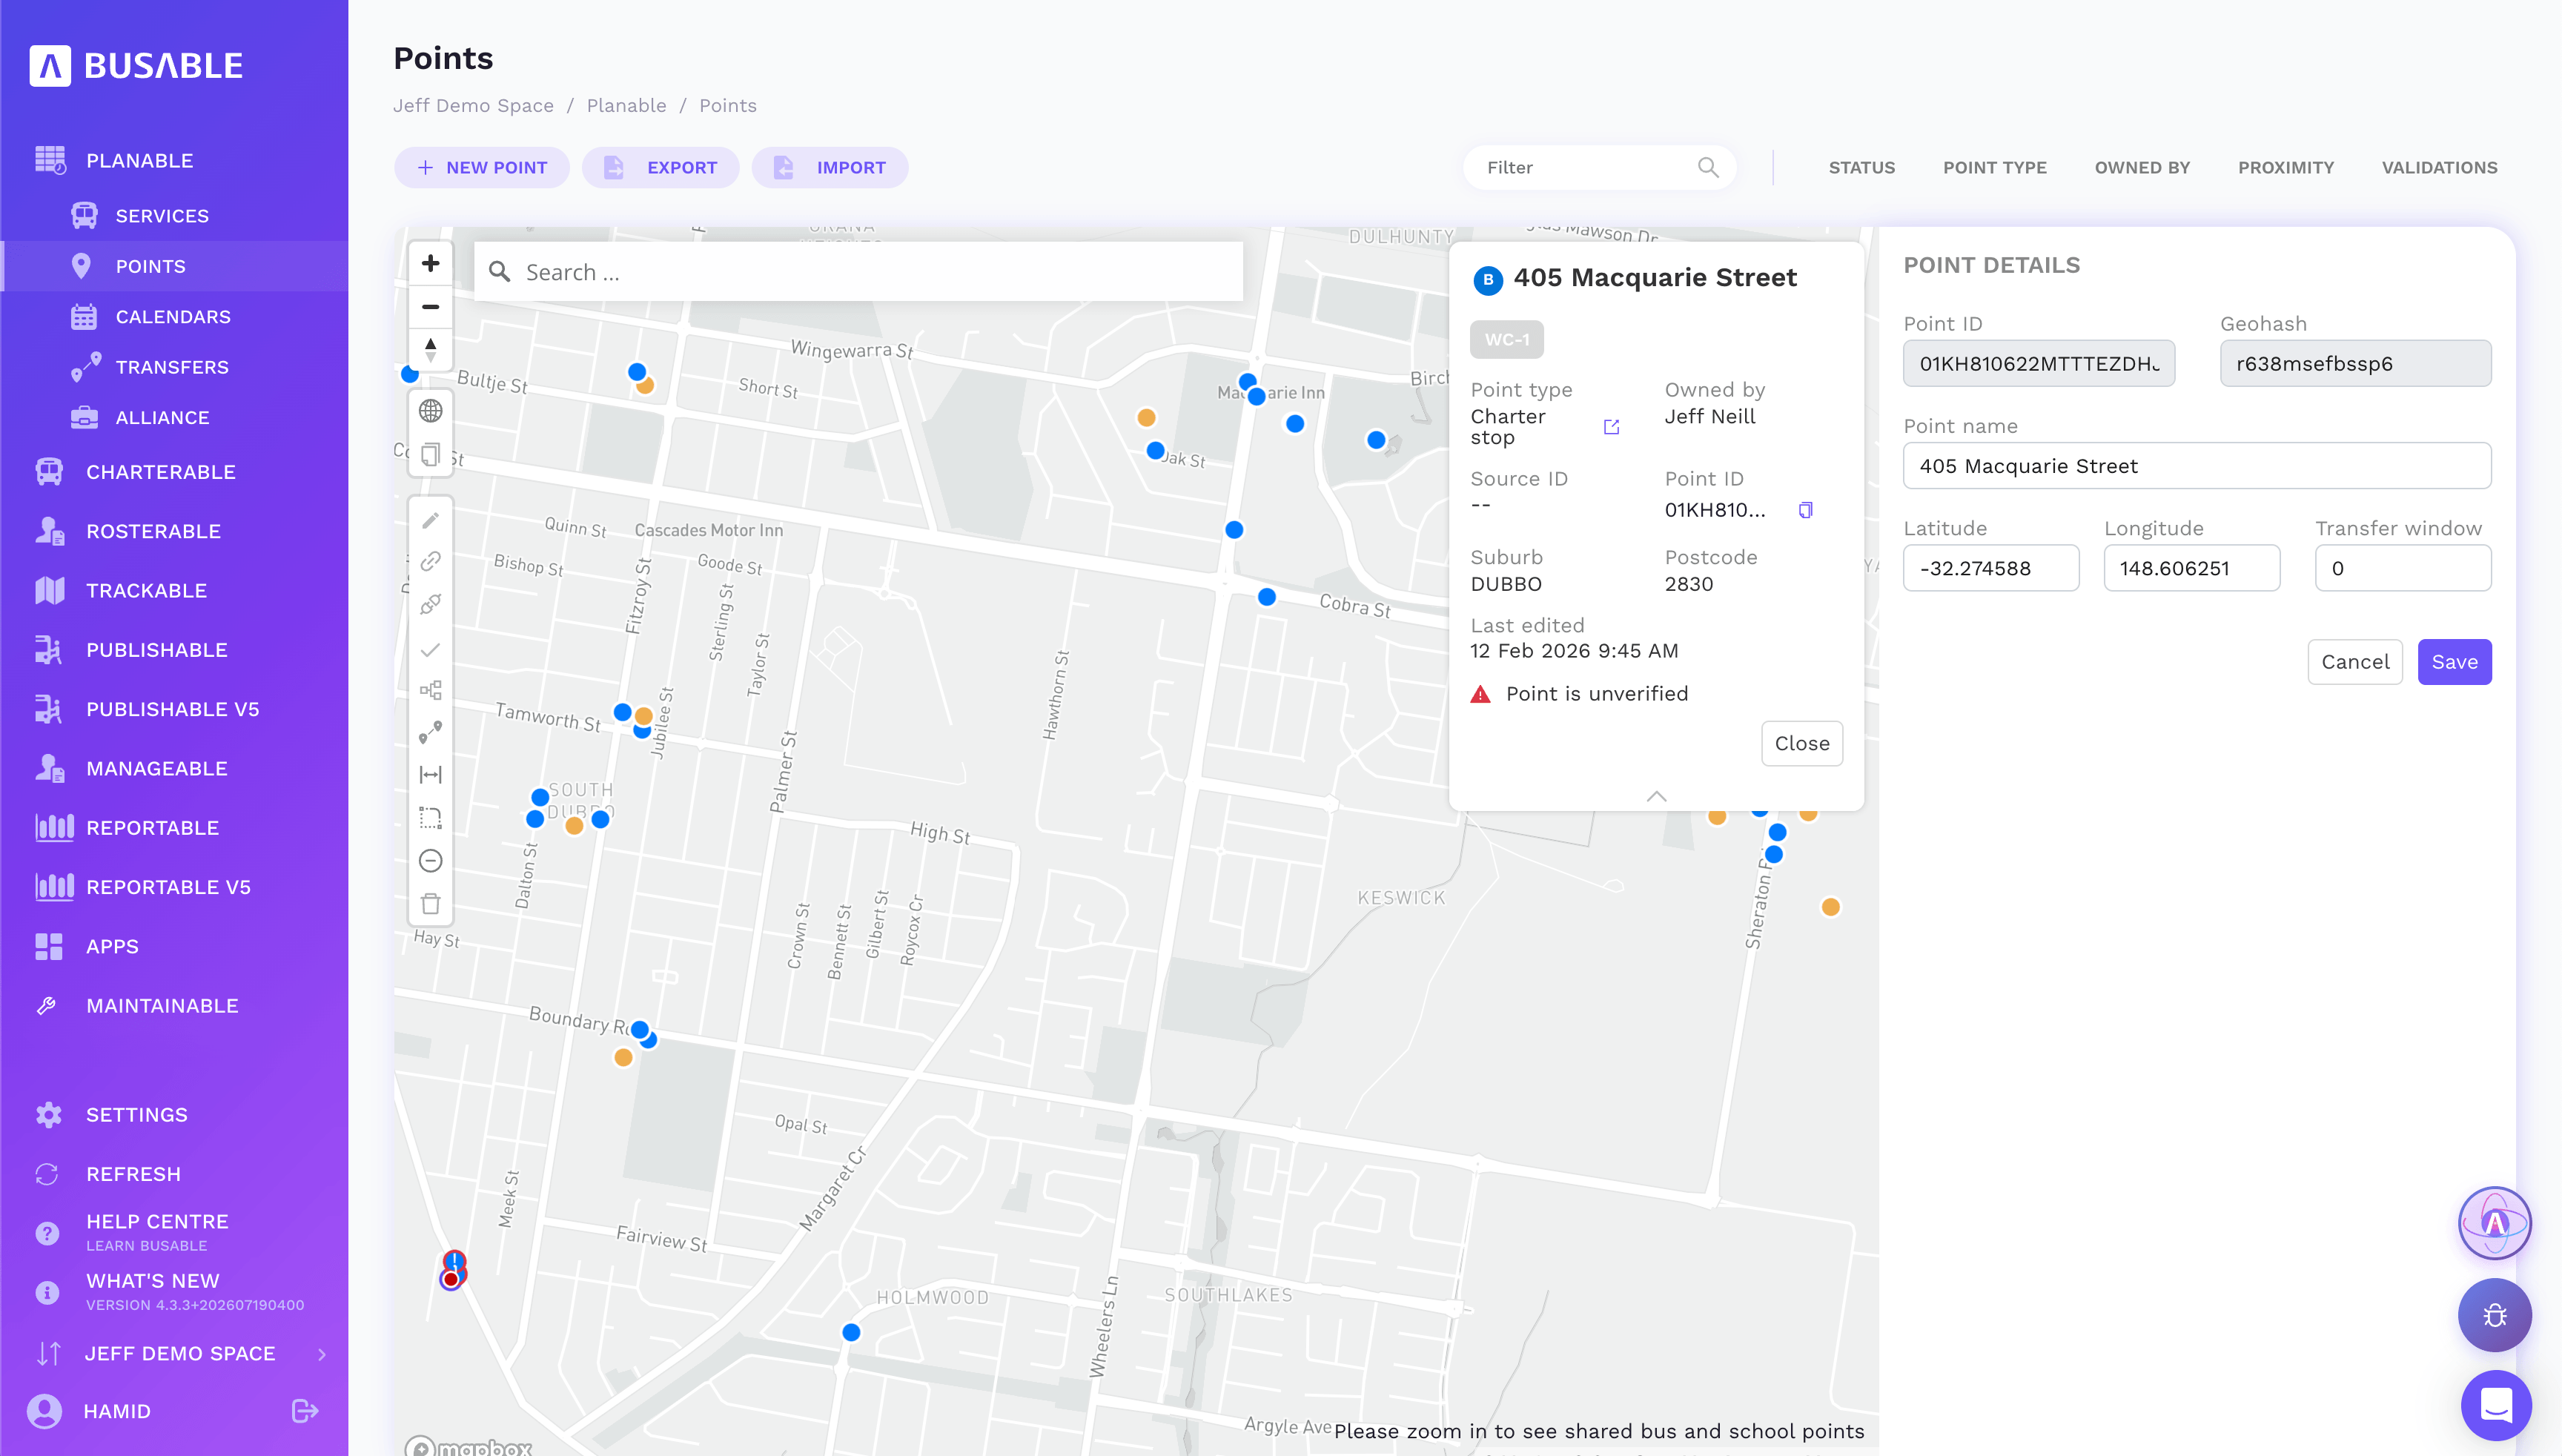
Task: Click the Import button
Action: click(x=829, y=167)
